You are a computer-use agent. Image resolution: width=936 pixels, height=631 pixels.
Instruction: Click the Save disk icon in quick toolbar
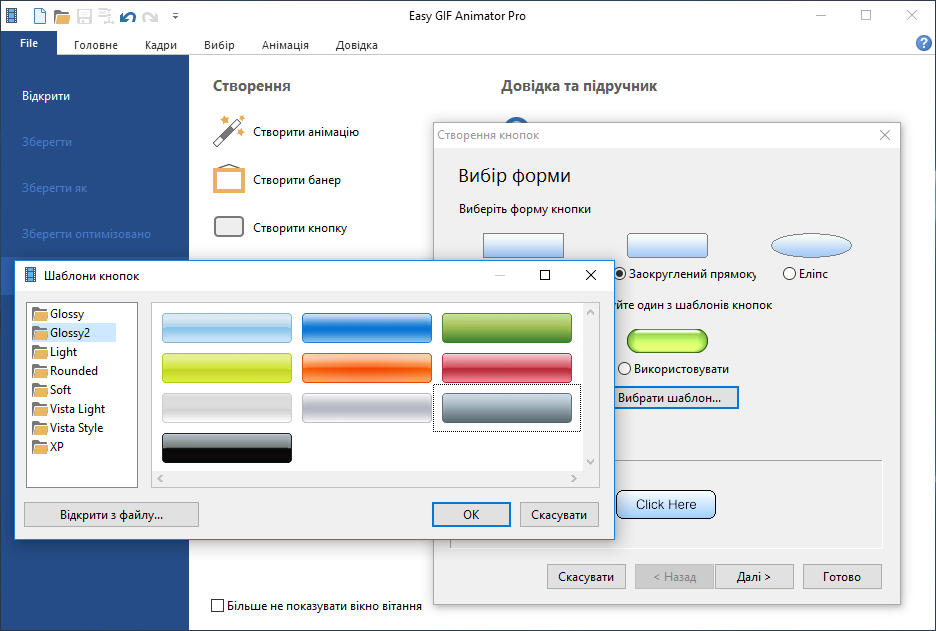(x=85, y=17)
